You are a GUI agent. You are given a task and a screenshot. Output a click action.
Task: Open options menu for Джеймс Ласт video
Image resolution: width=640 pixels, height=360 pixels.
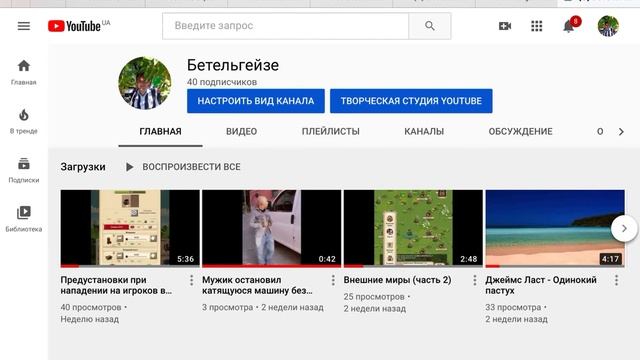click(x=616, y=280)
